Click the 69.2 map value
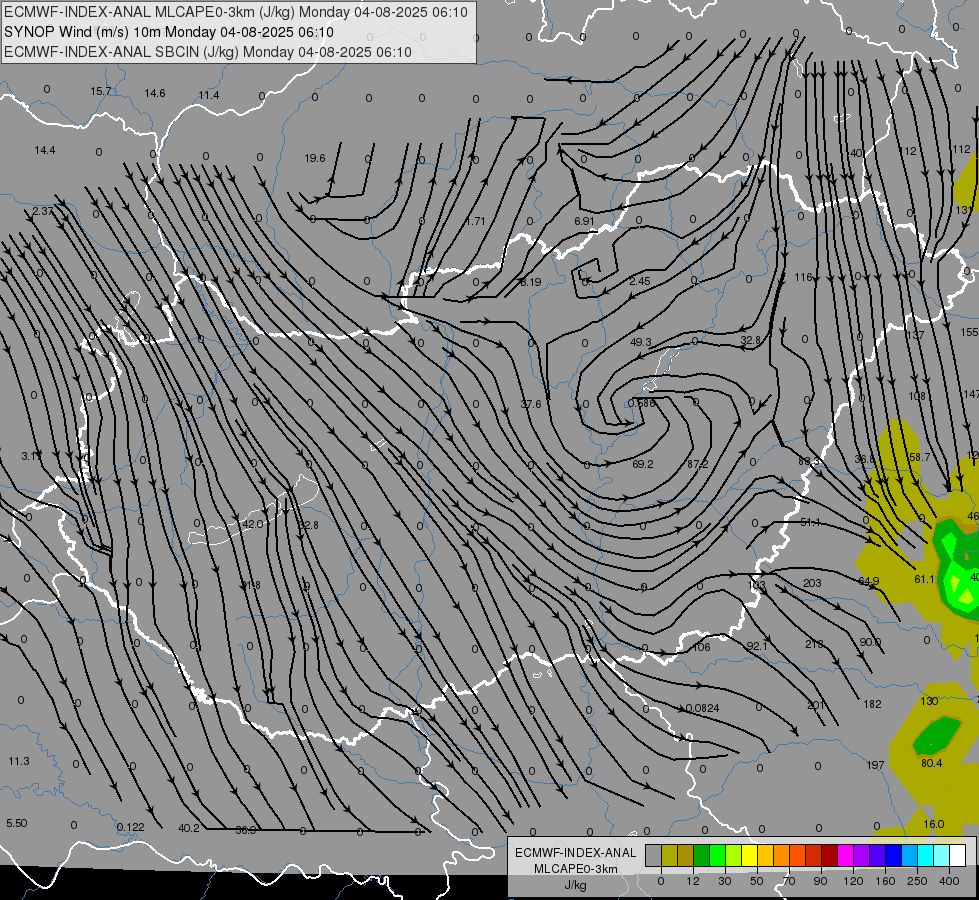Screen dimensions: 979x900 (x=642, y=464)
